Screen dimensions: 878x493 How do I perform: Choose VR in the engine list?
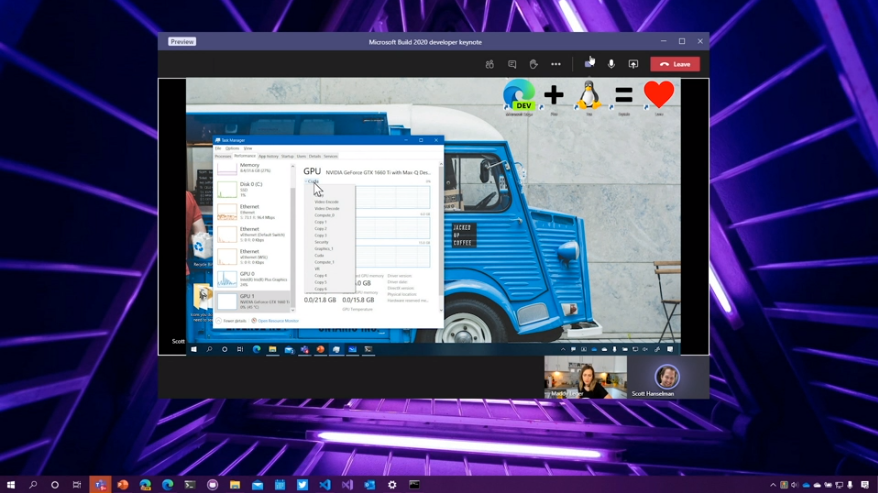point(317,269)
